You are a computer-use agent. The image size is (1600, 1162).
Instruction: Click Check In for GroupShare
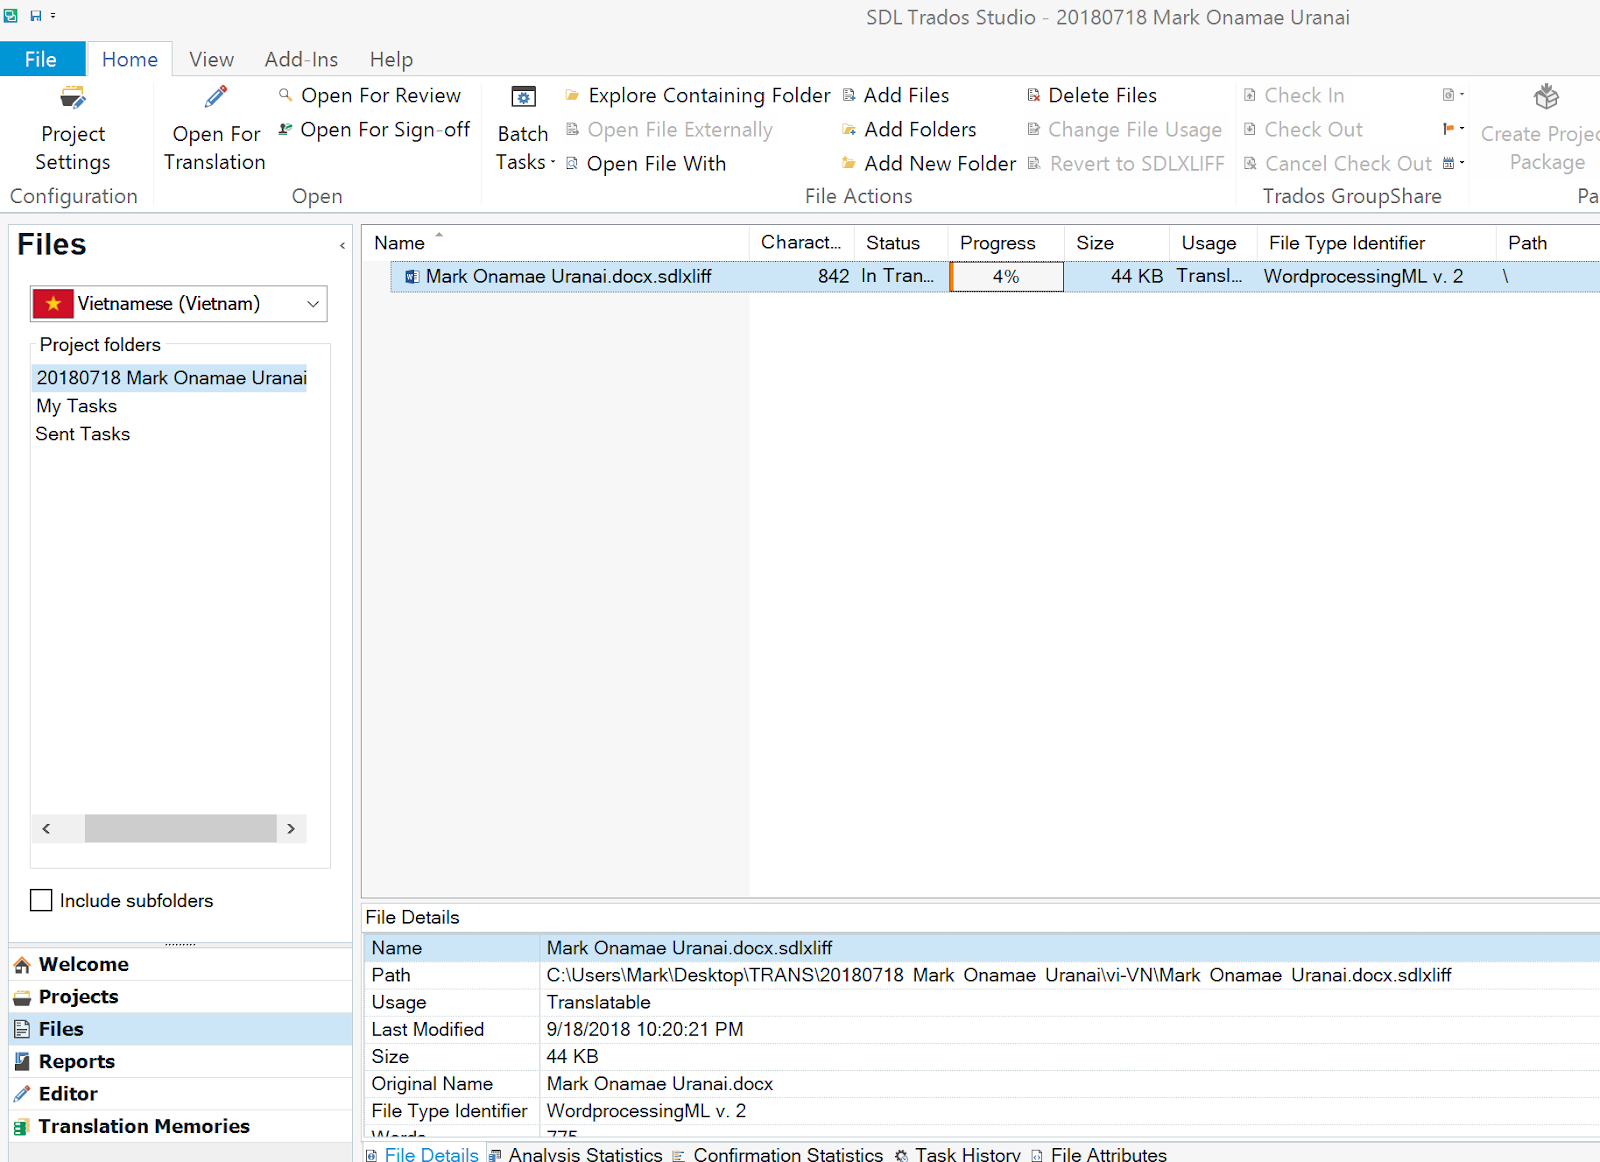(1294, 95)
